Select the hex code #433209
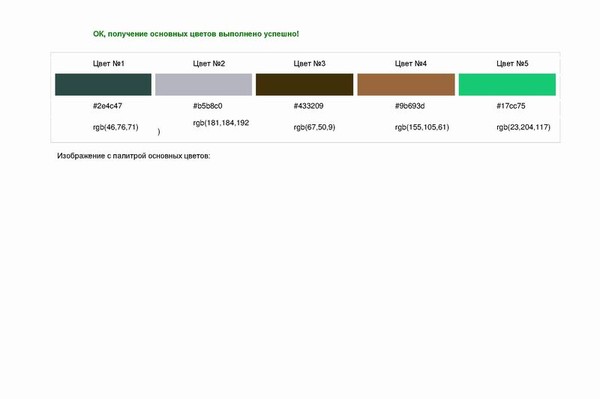 tap(308, 106)
